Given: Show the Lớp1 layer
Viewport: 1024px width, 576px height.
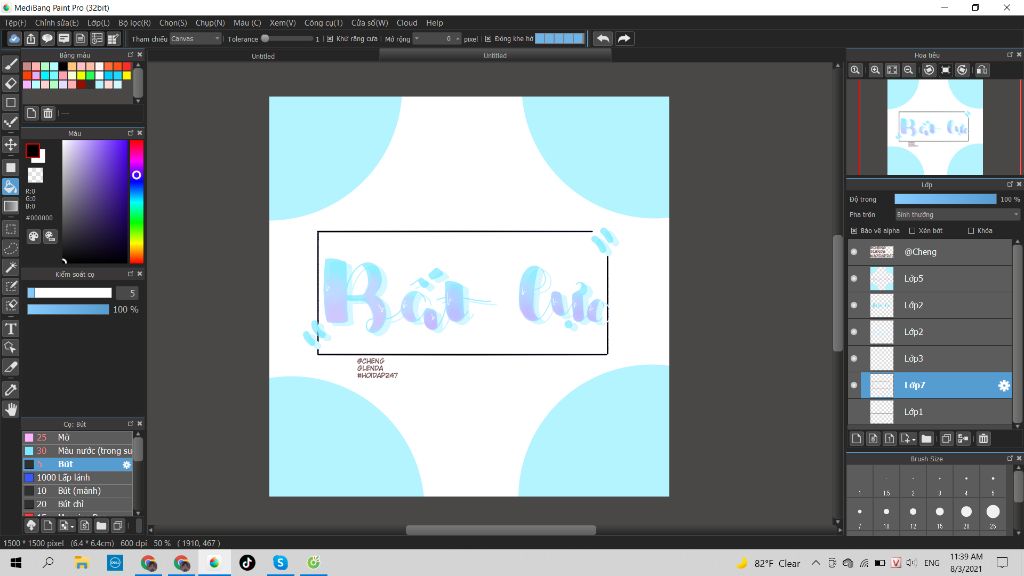Looking at the screenshot, I should pyautogui.click(x=854, y=412).
